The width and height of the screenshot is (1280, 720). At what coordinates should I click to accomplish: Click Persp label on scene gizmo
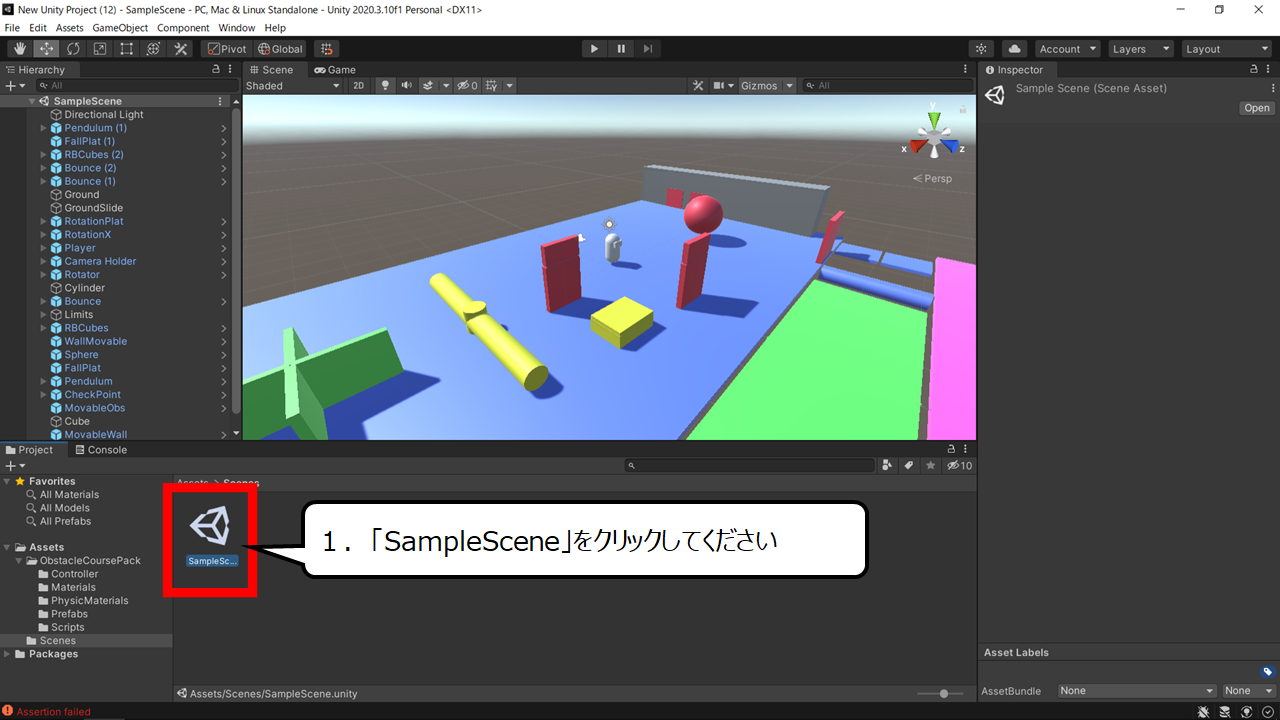pos(936,179)
